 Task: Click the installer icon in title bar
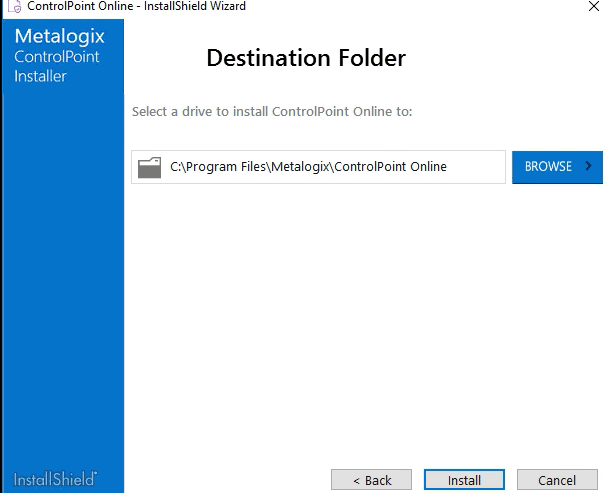tap(14, 6)
